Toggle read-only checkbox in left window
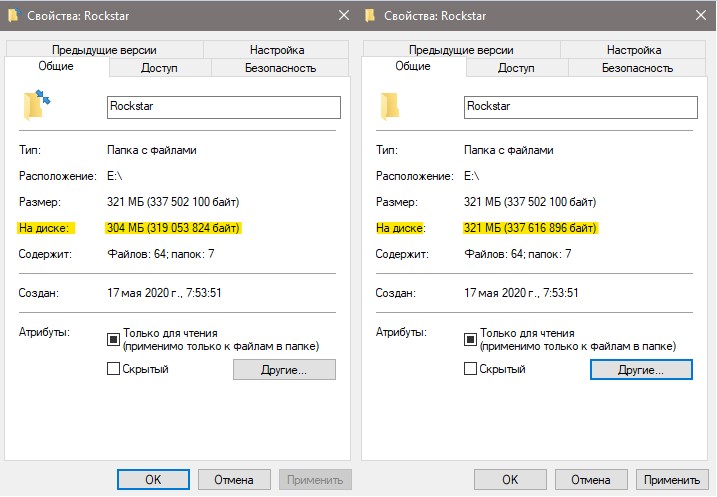 click(113, 339)
